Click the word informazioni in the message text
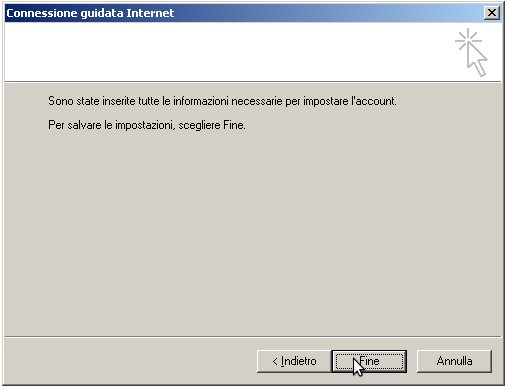 (201, 101)
